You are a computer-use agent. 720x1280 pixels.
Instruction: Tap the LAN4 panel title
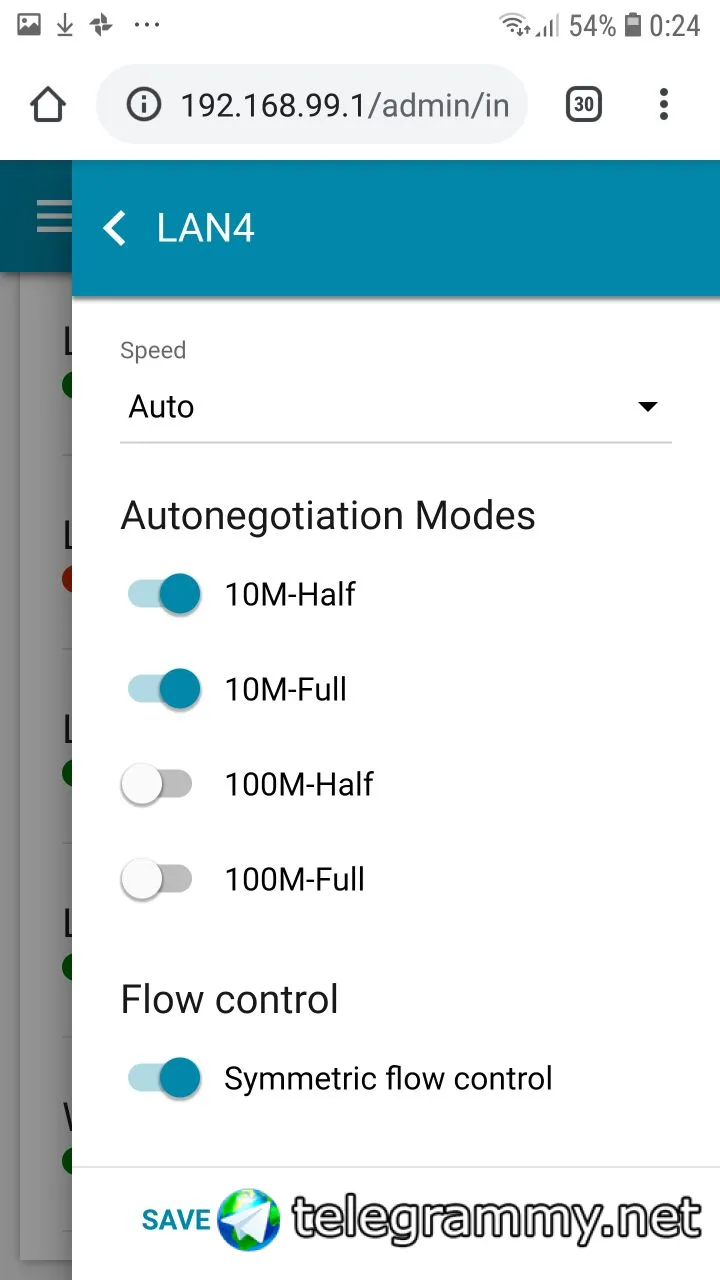click(x=206, y=228)
